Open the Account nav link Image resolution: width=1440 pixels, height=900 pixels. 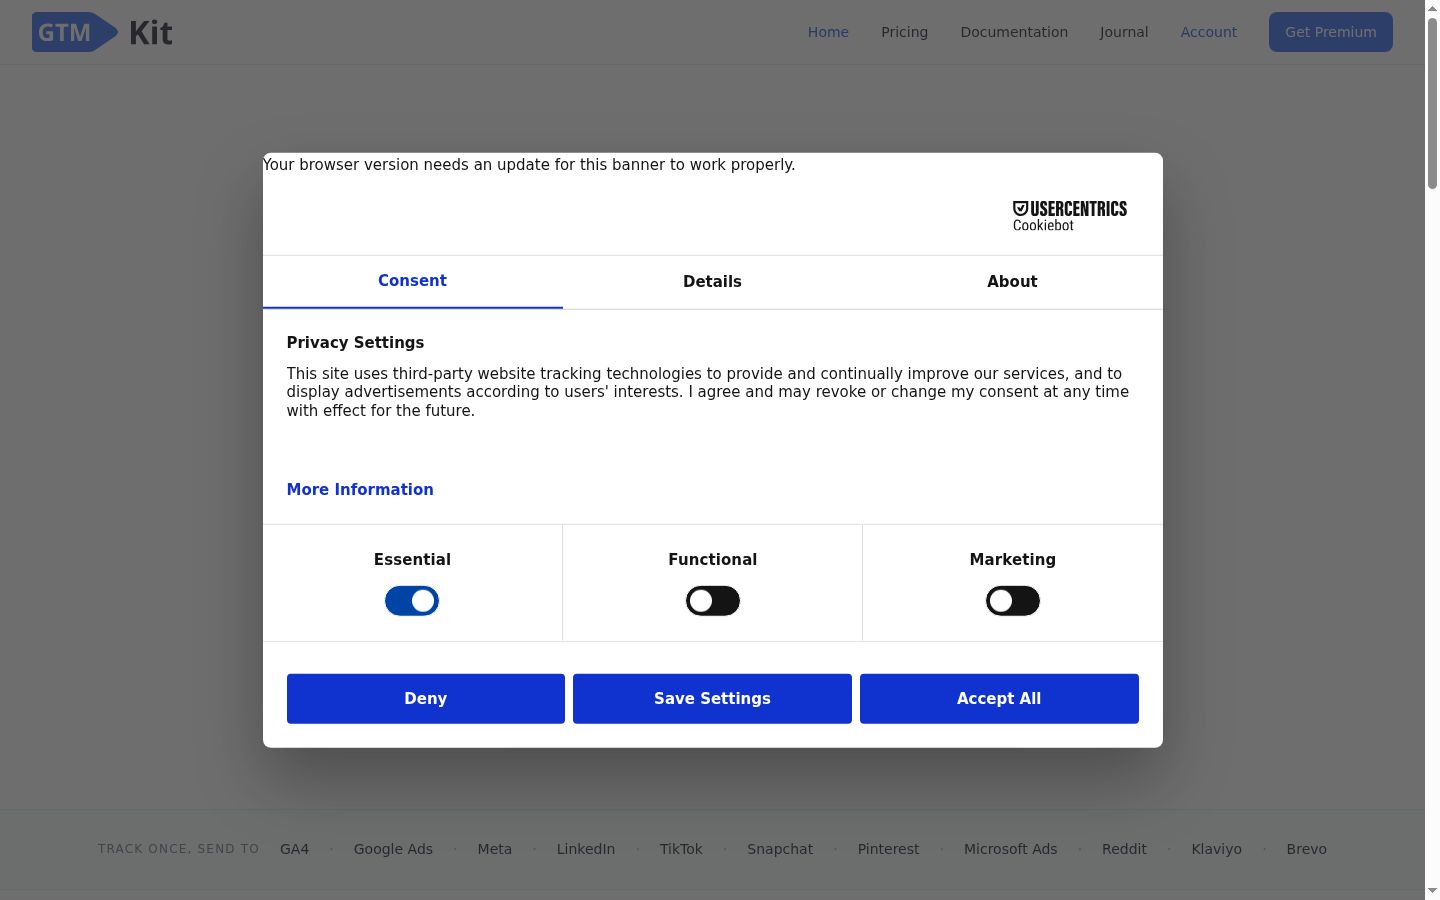[1208, 32]
